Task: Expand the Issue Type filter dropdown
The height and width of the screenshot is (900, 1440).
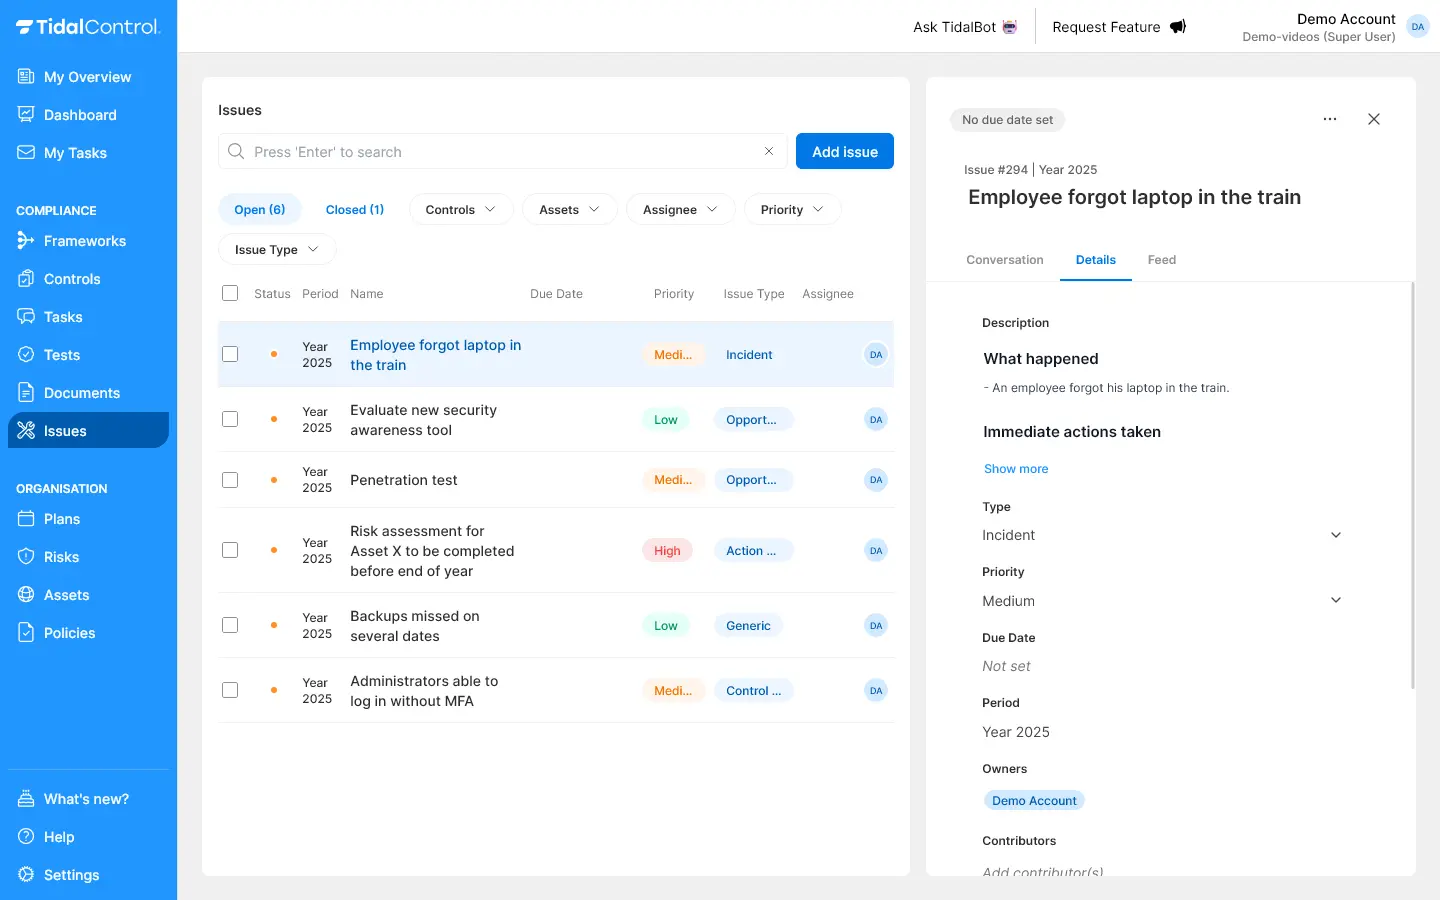Action: click(277, 250)
